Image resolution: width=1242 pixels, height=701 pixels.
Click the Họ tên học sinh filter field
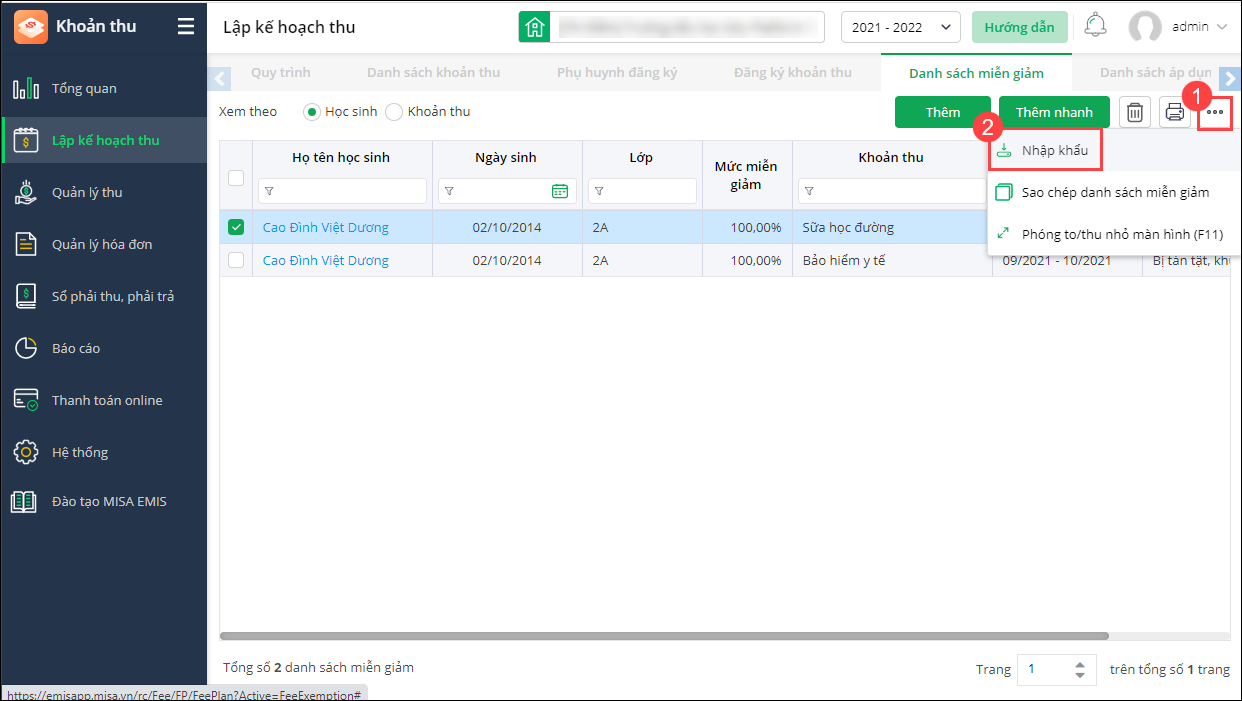point(342,191)
